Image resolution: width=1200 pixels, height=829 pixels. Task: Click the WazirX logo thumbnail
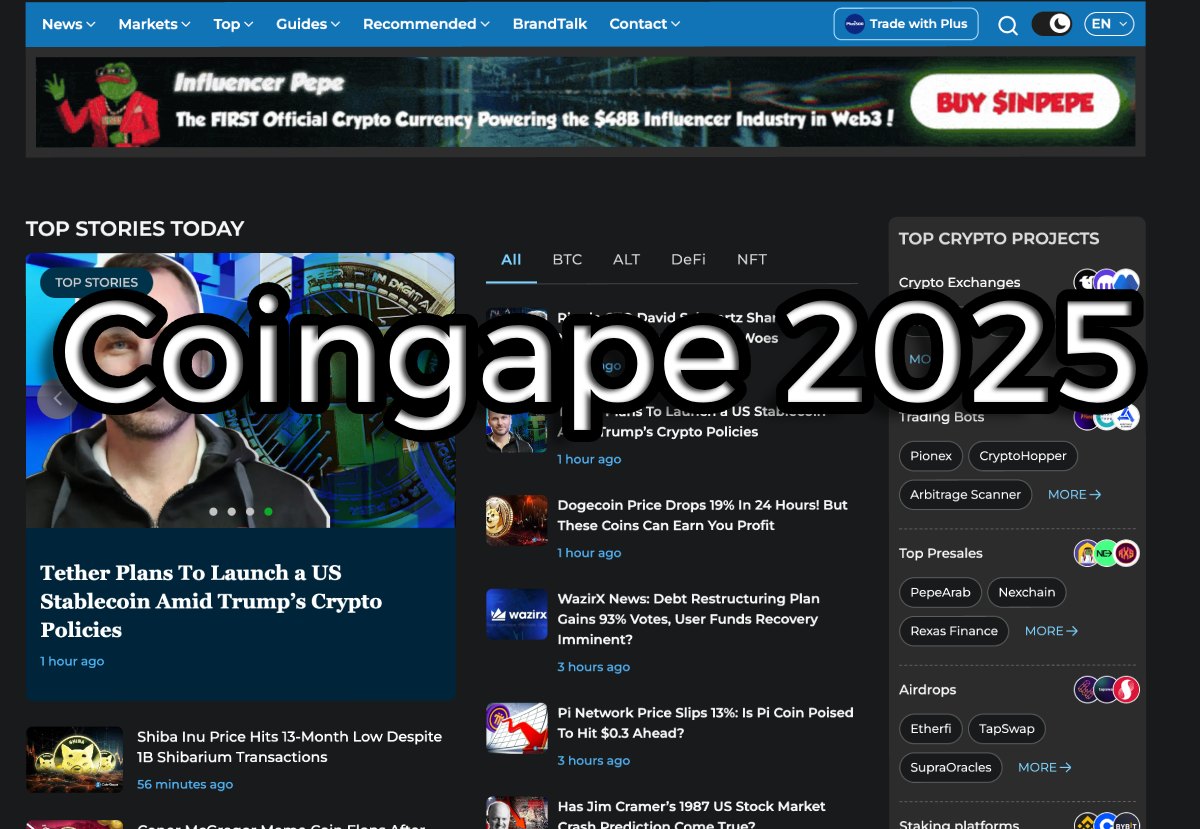click(517, 614)
